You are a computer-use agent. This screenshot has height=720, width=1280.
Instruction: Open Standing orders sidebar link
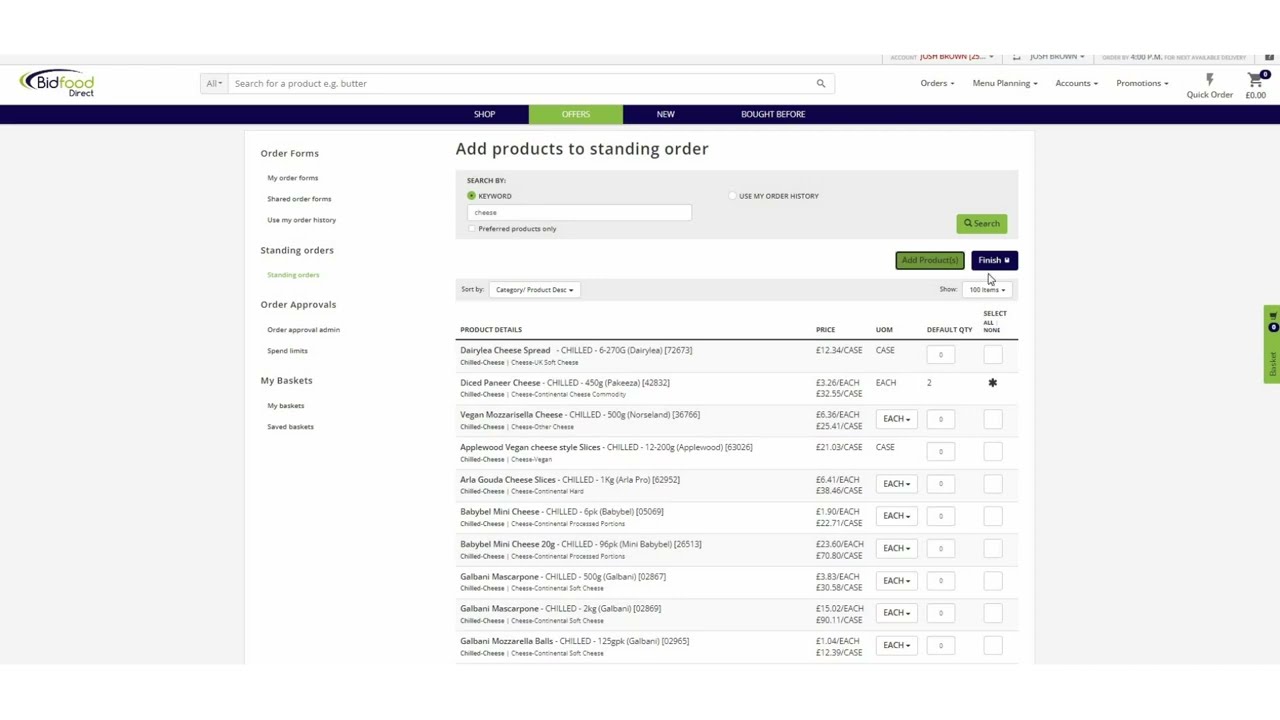click(x=293, y=275)
